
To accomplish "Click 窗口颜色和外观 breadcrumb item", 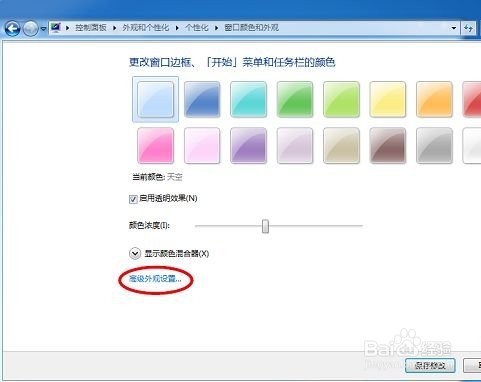I will click(x=251, y=28).
